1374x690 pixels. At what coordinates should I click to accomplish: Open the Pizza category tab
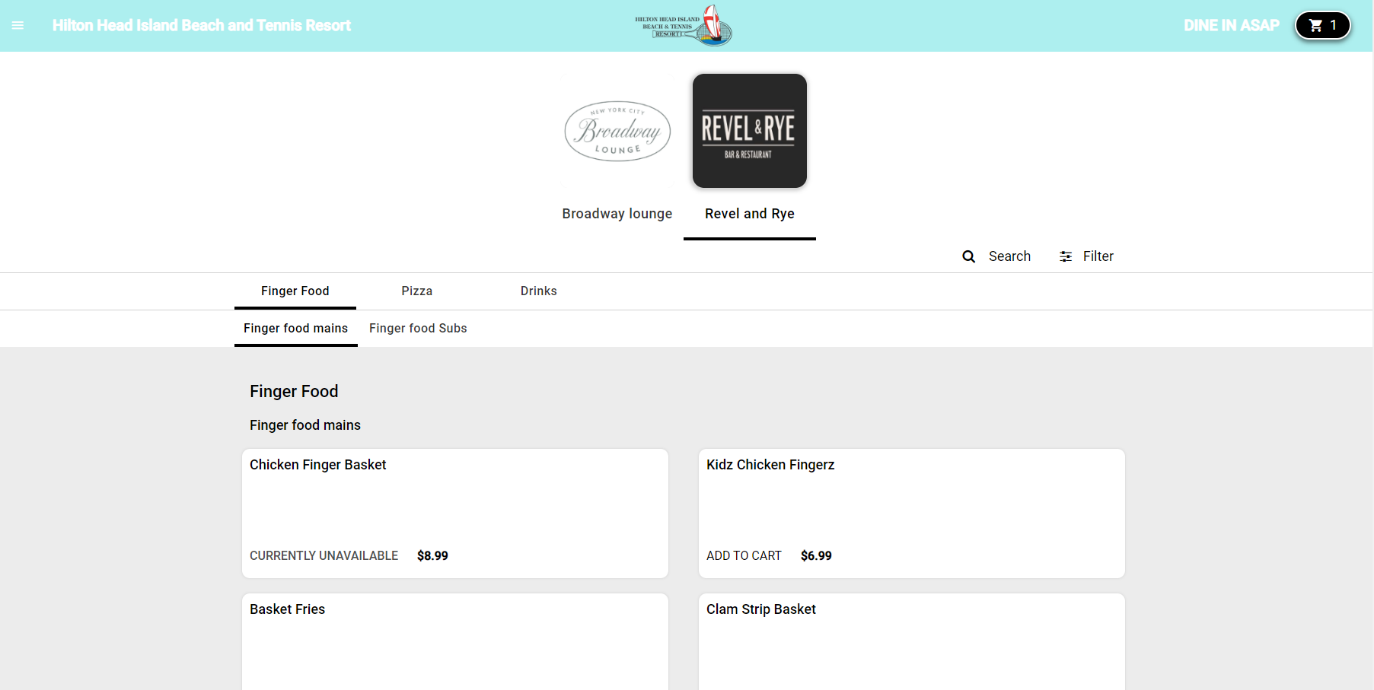tap(417, 291)
